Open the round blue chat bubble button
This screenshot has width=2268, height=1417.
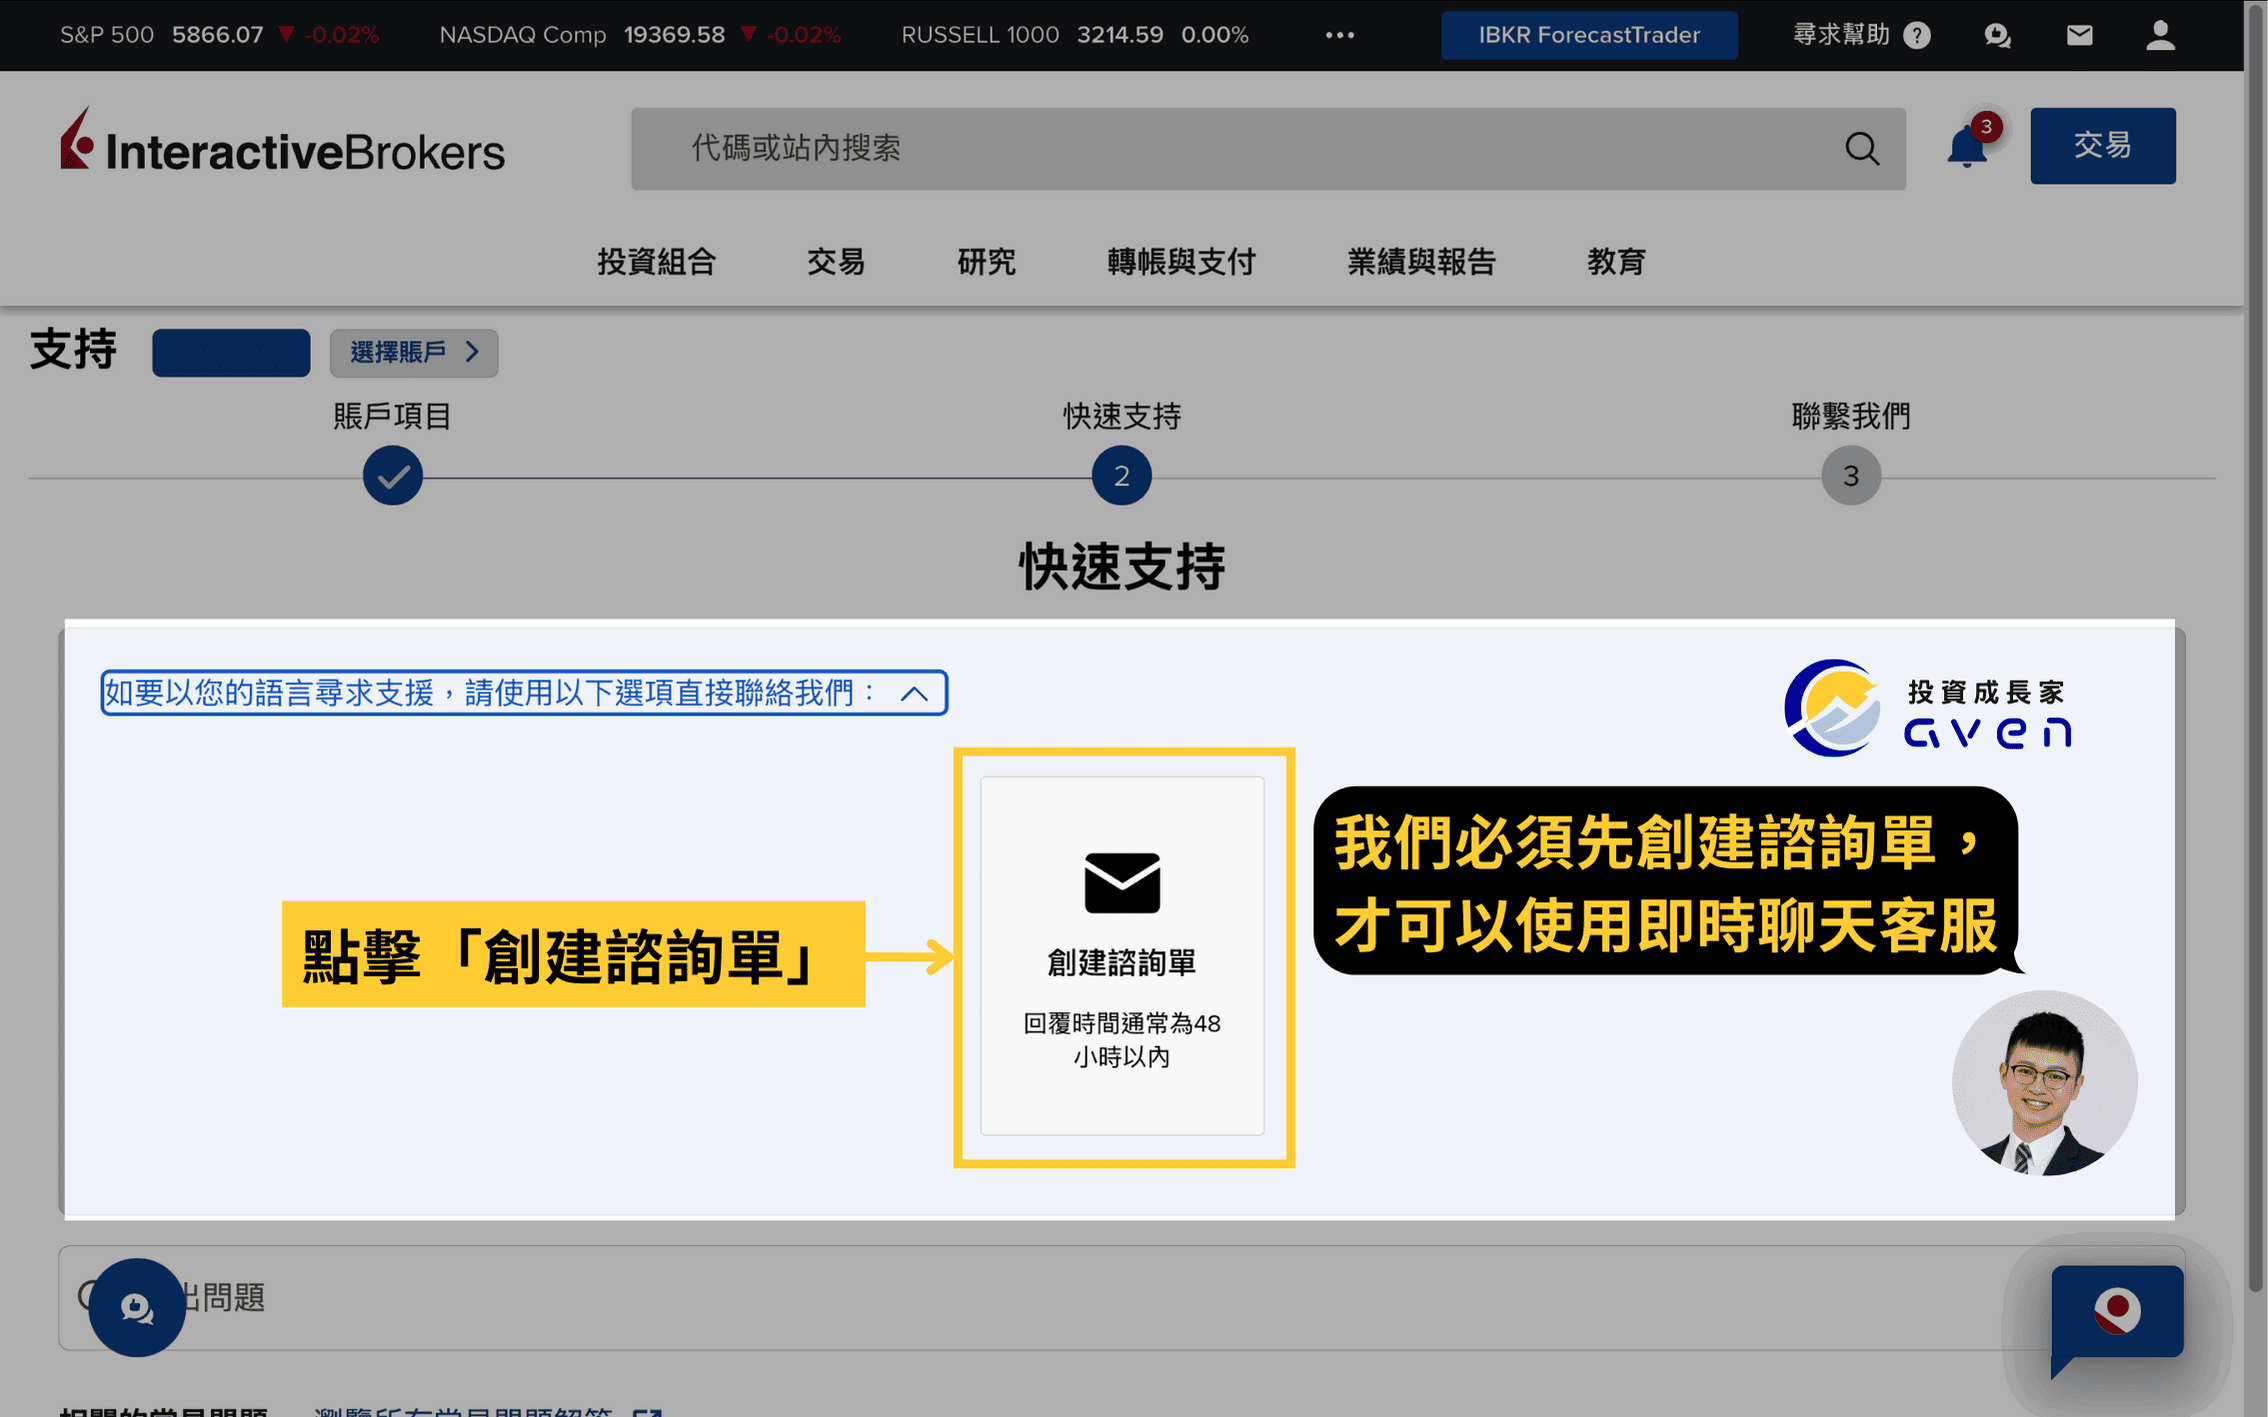click(x=137, y=1306)
